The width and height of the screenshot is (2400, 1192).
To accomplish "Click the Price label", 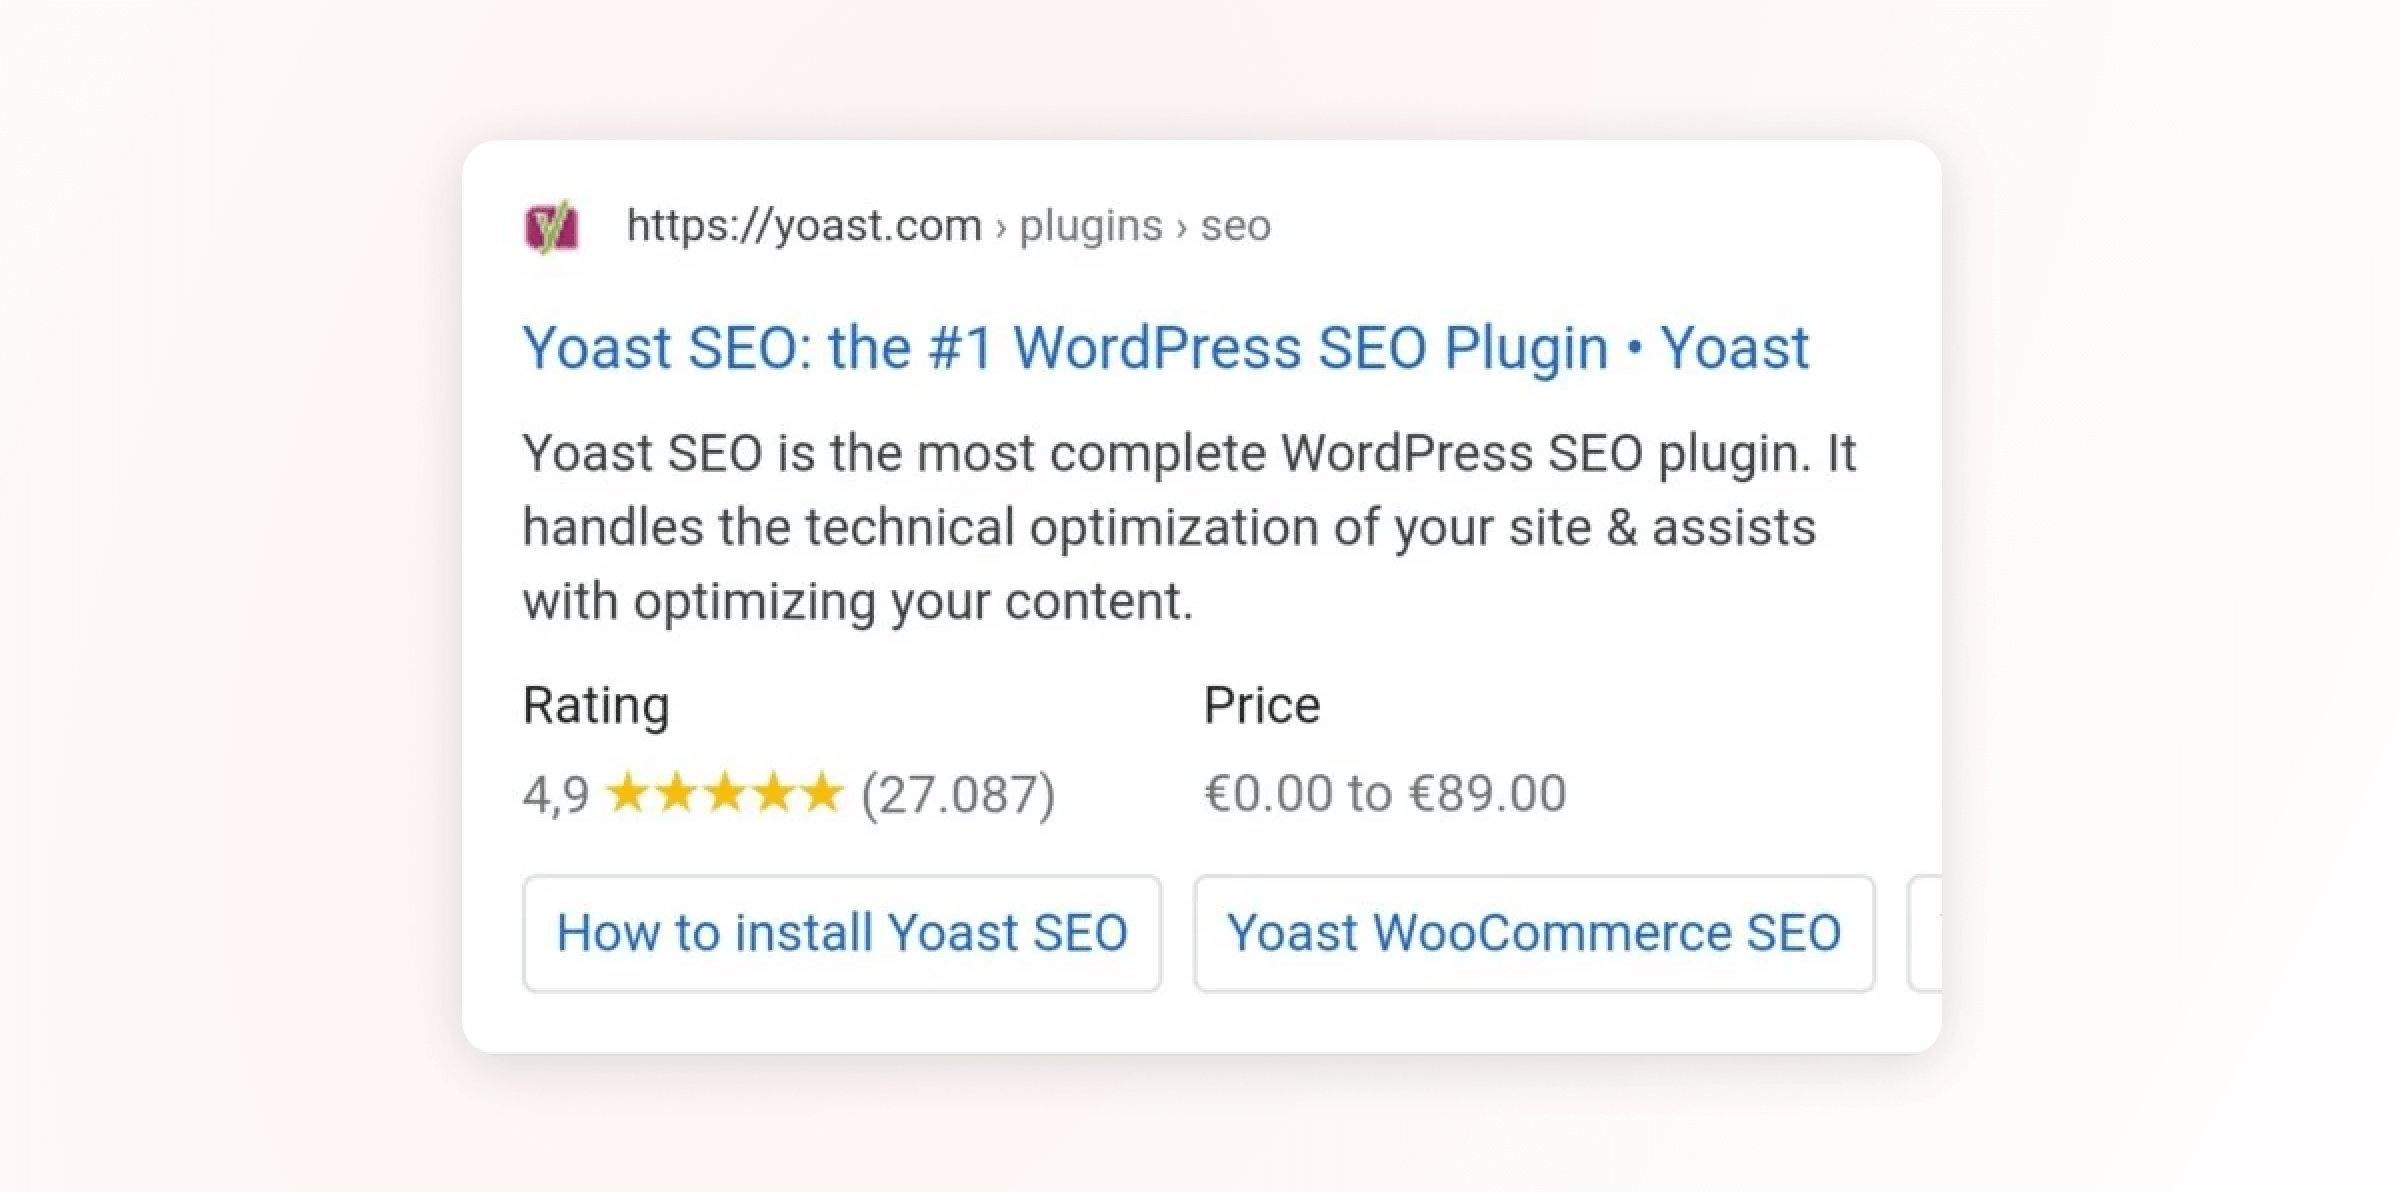I will 1262,706.
